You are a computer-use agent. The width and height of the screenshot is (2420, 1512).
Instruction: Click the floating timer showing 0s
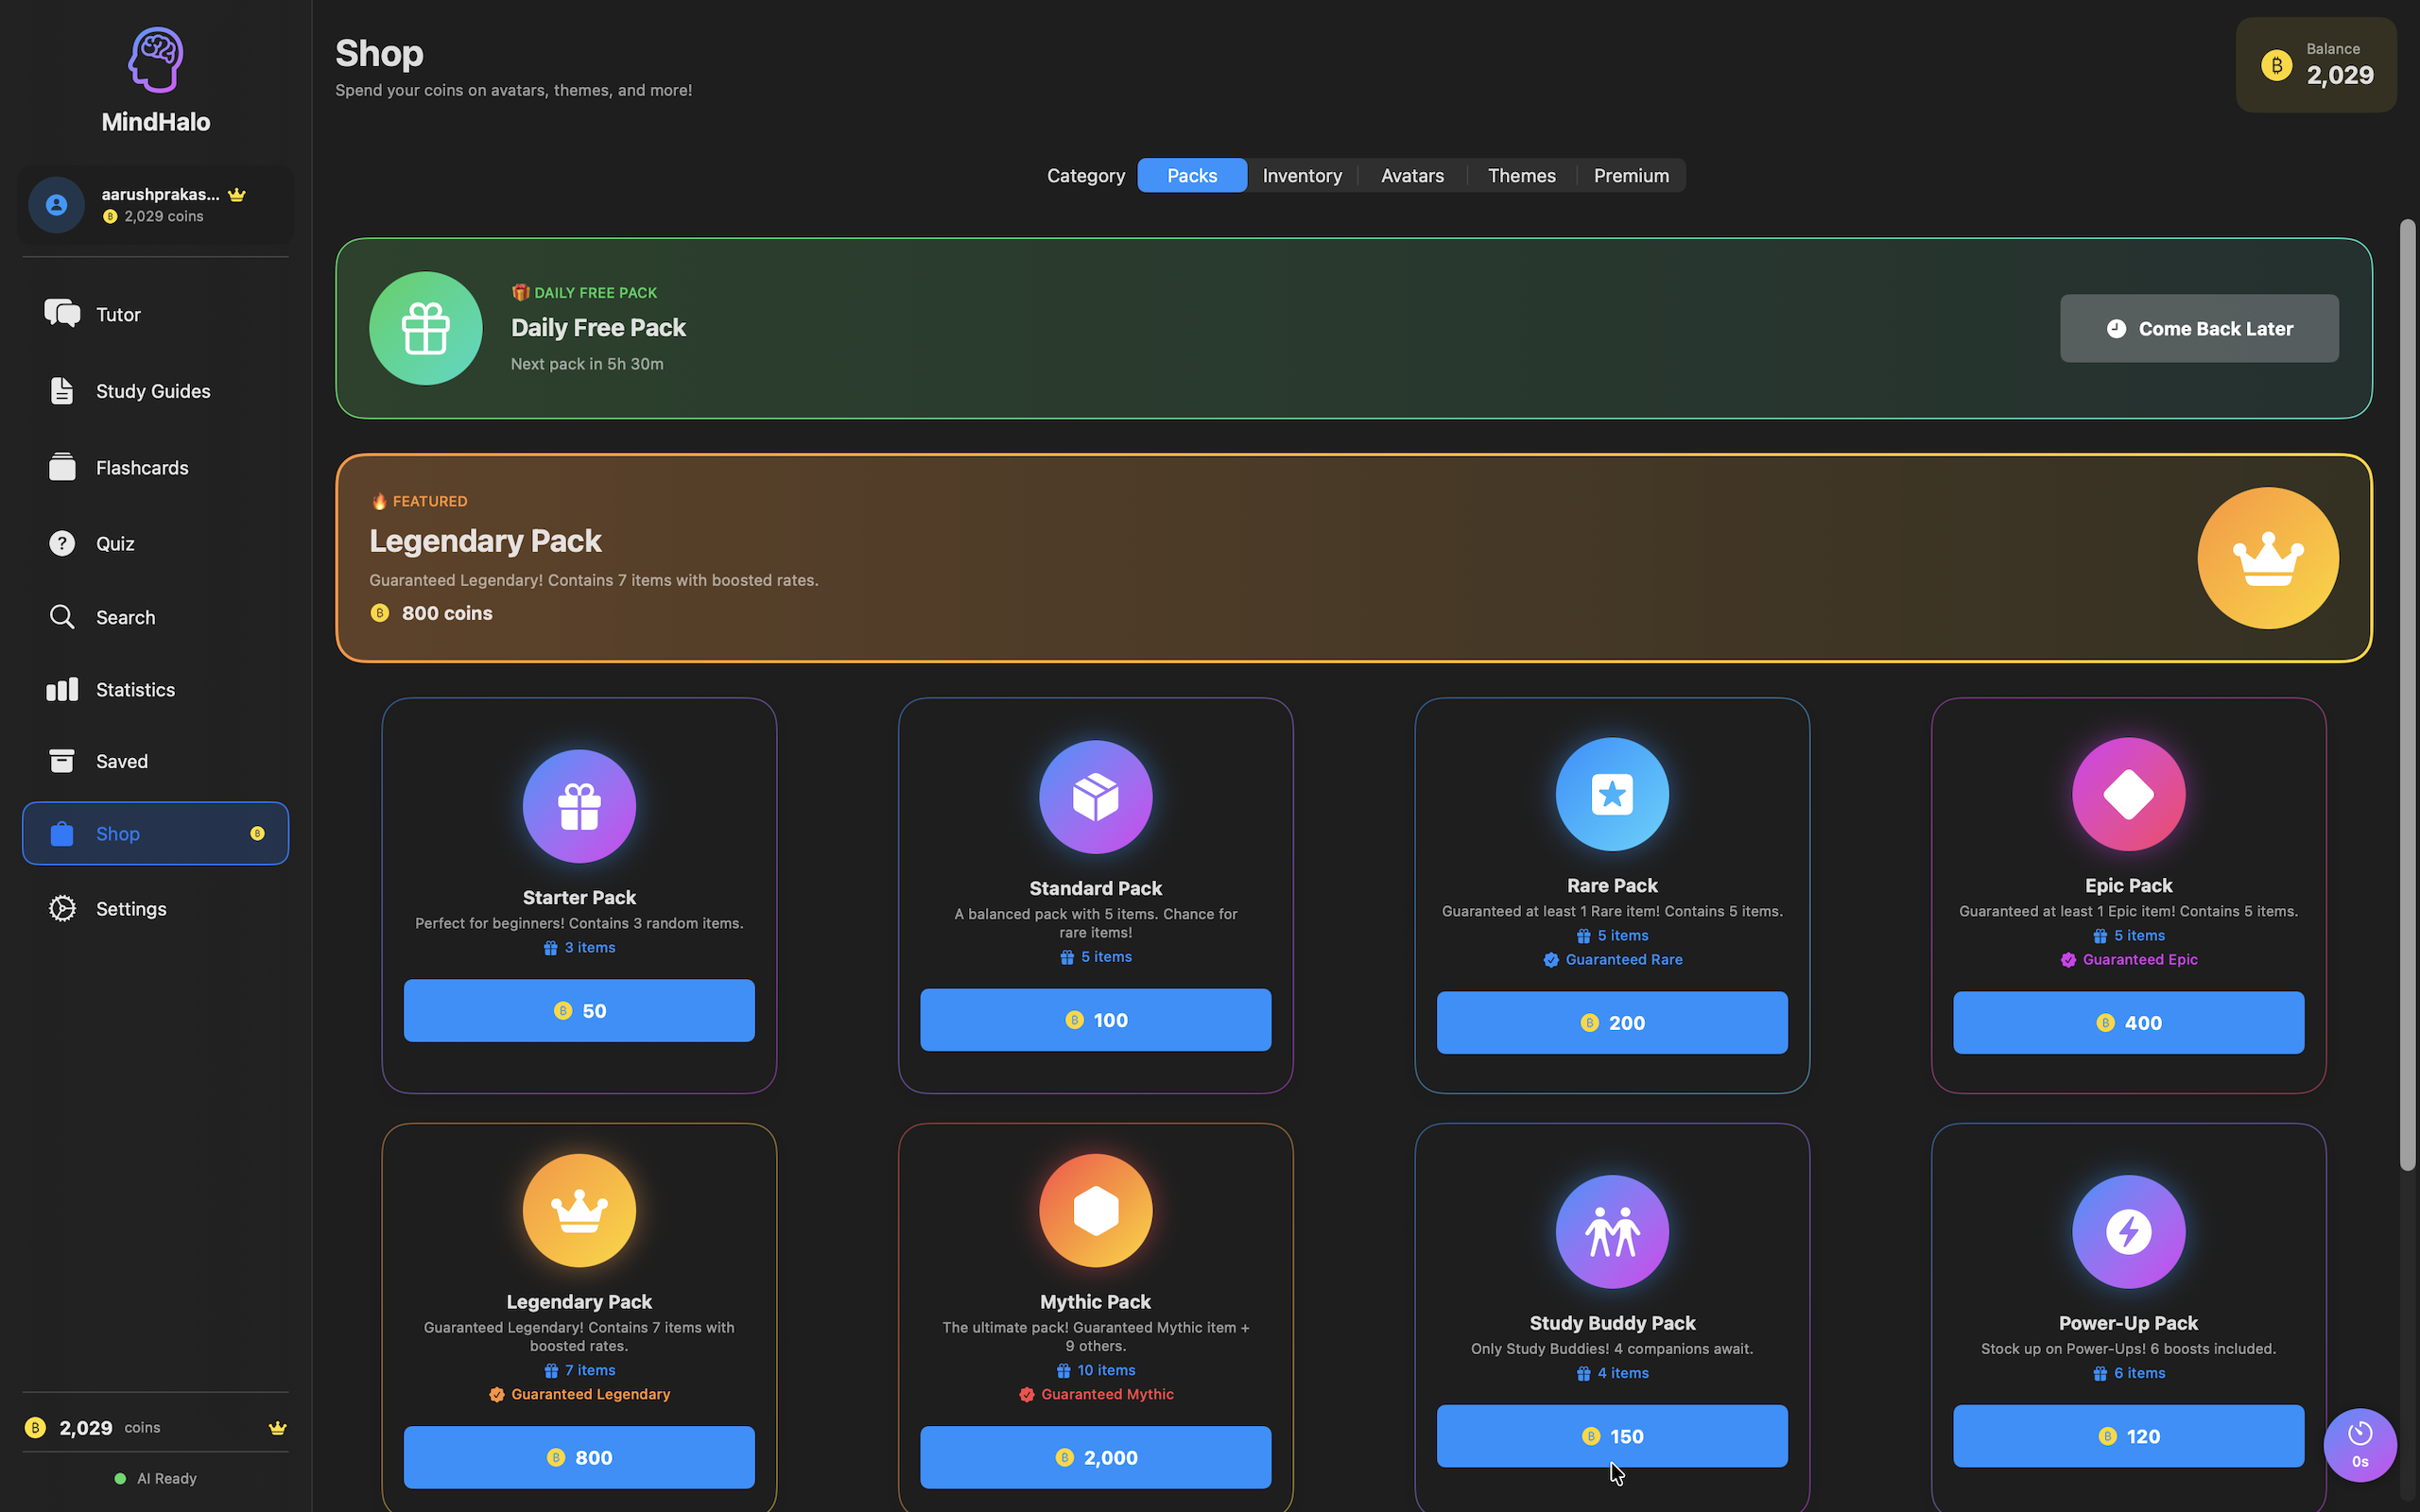pyautogui.click(x=2359, y=1445)
